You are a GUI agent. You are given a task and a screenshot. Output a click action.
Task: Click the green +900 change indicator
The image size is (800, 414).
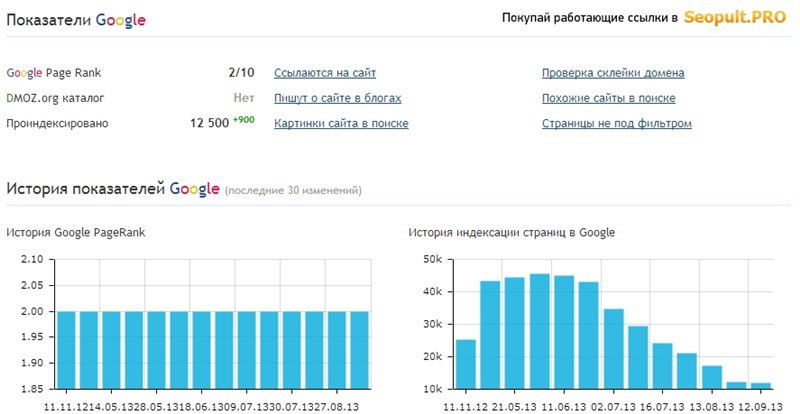244,120
